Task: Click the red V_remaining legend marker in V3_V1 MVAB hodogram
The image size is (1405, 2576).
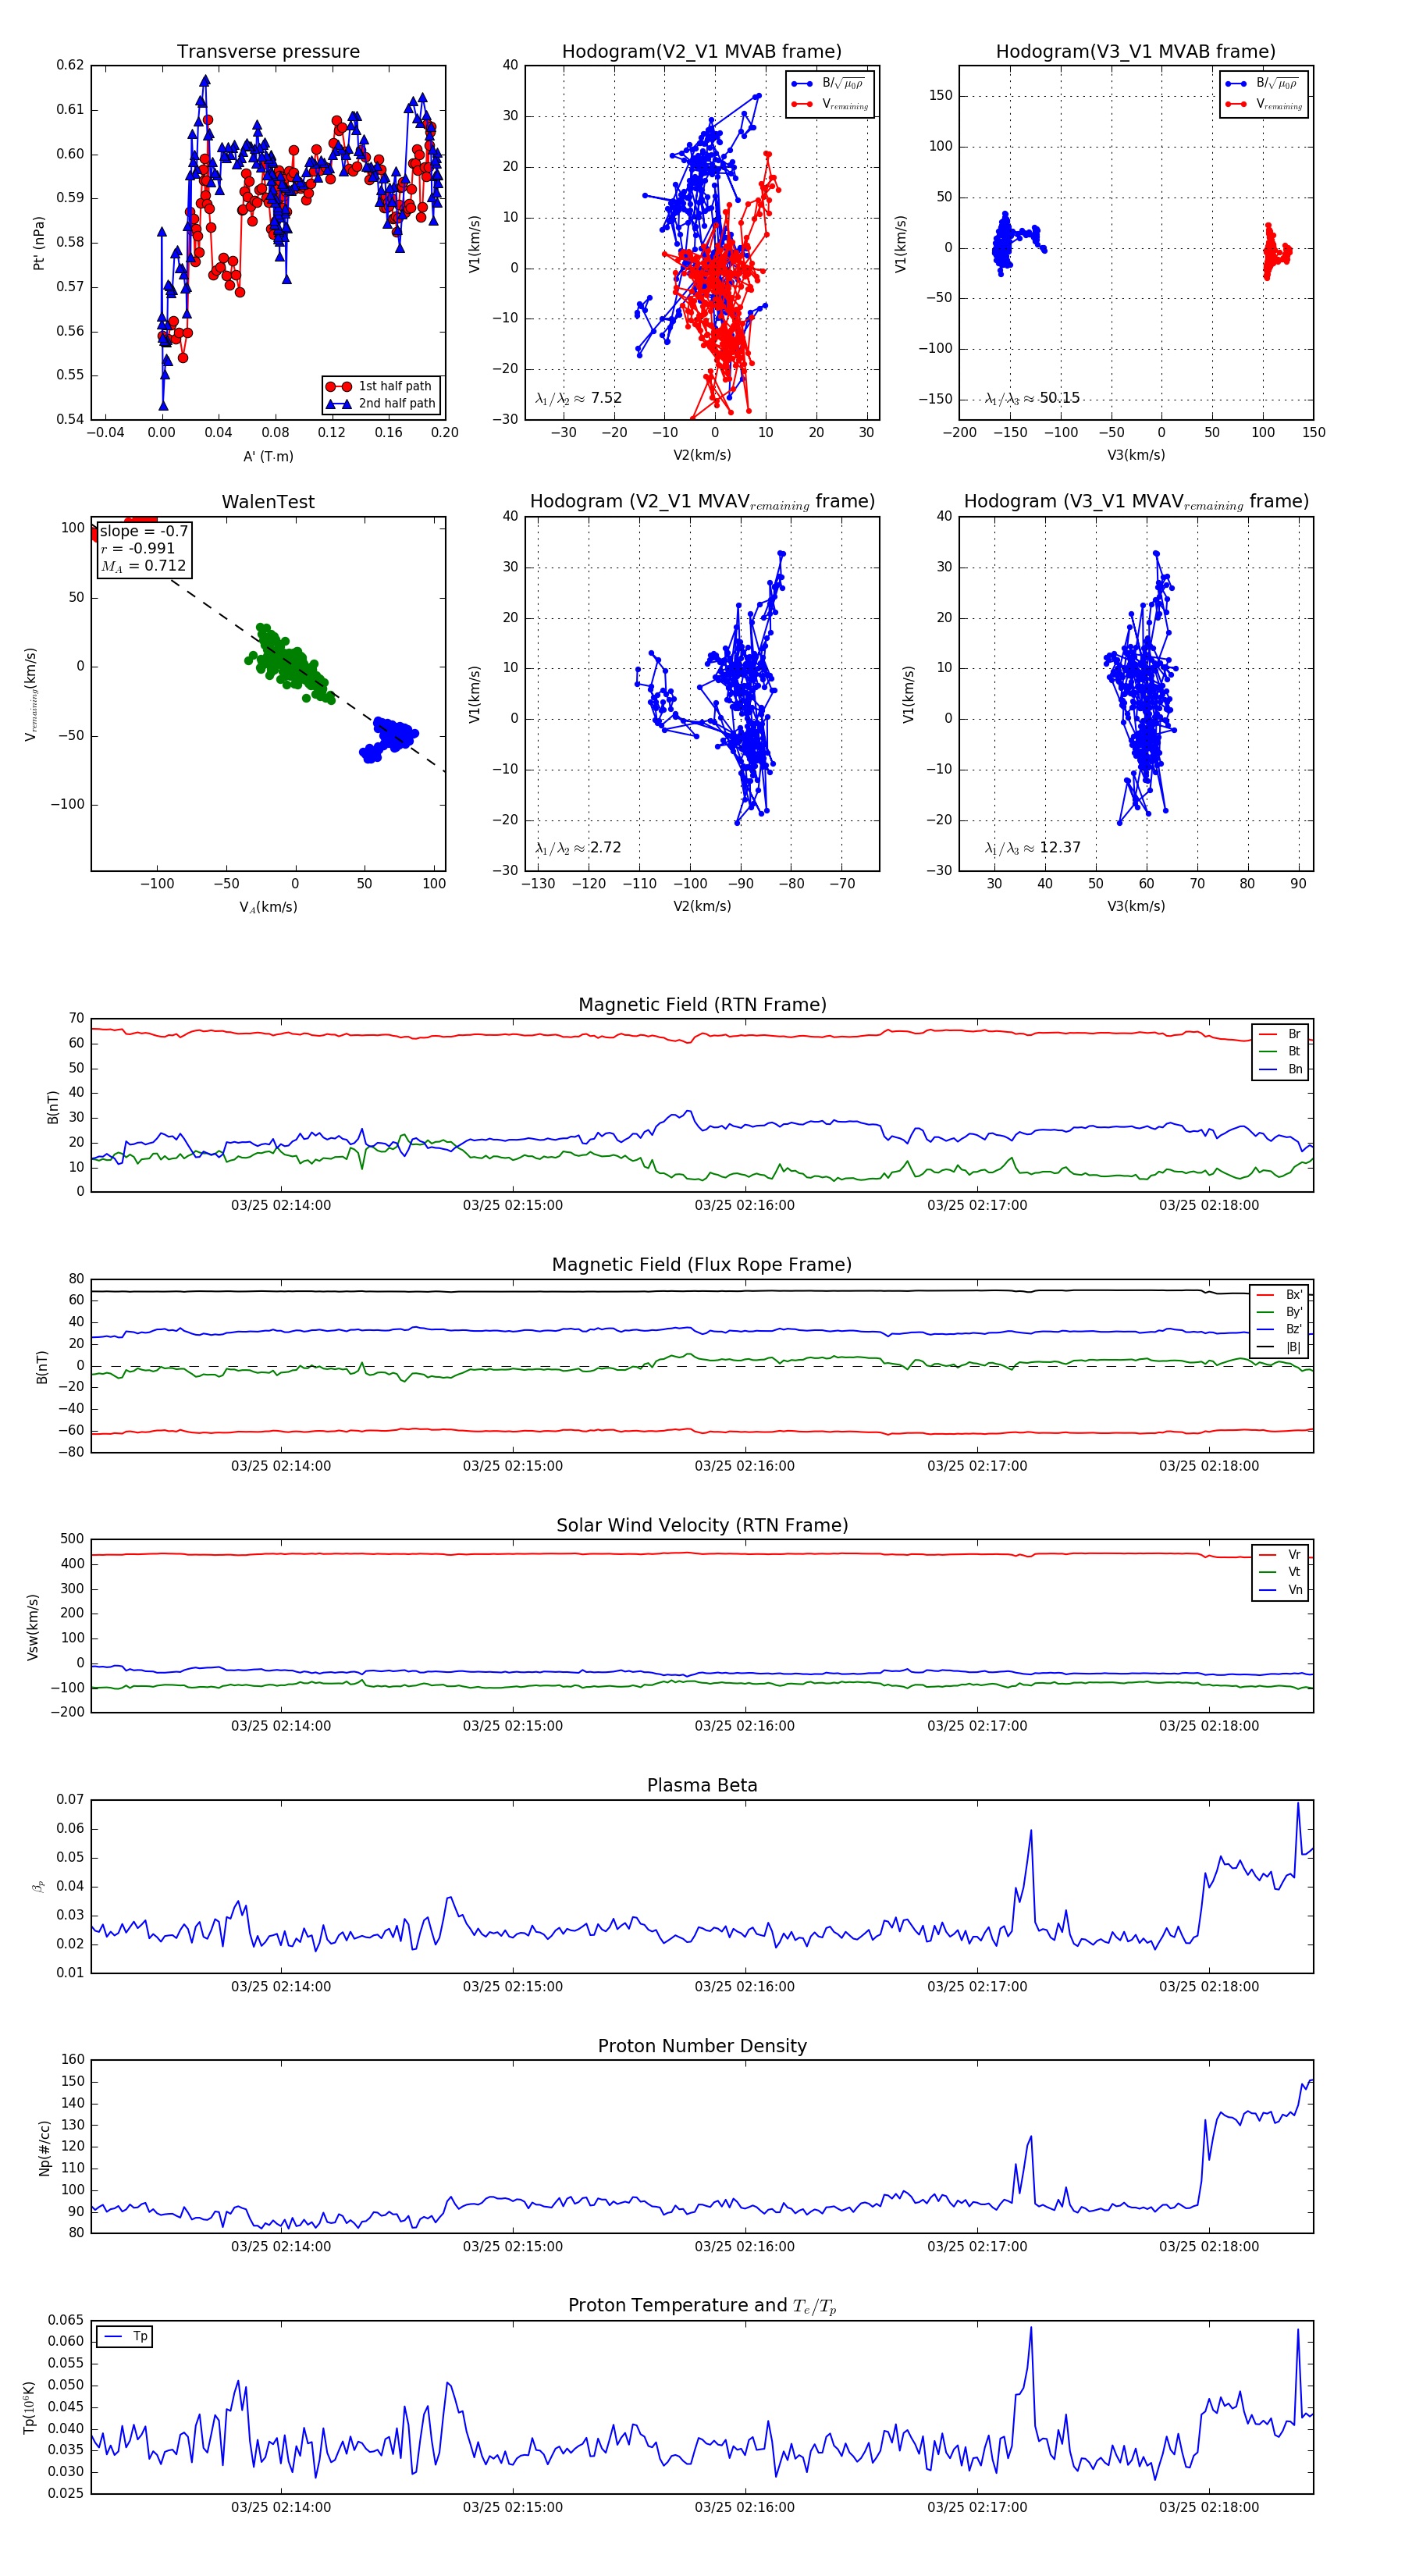Action: point(1235,104)
